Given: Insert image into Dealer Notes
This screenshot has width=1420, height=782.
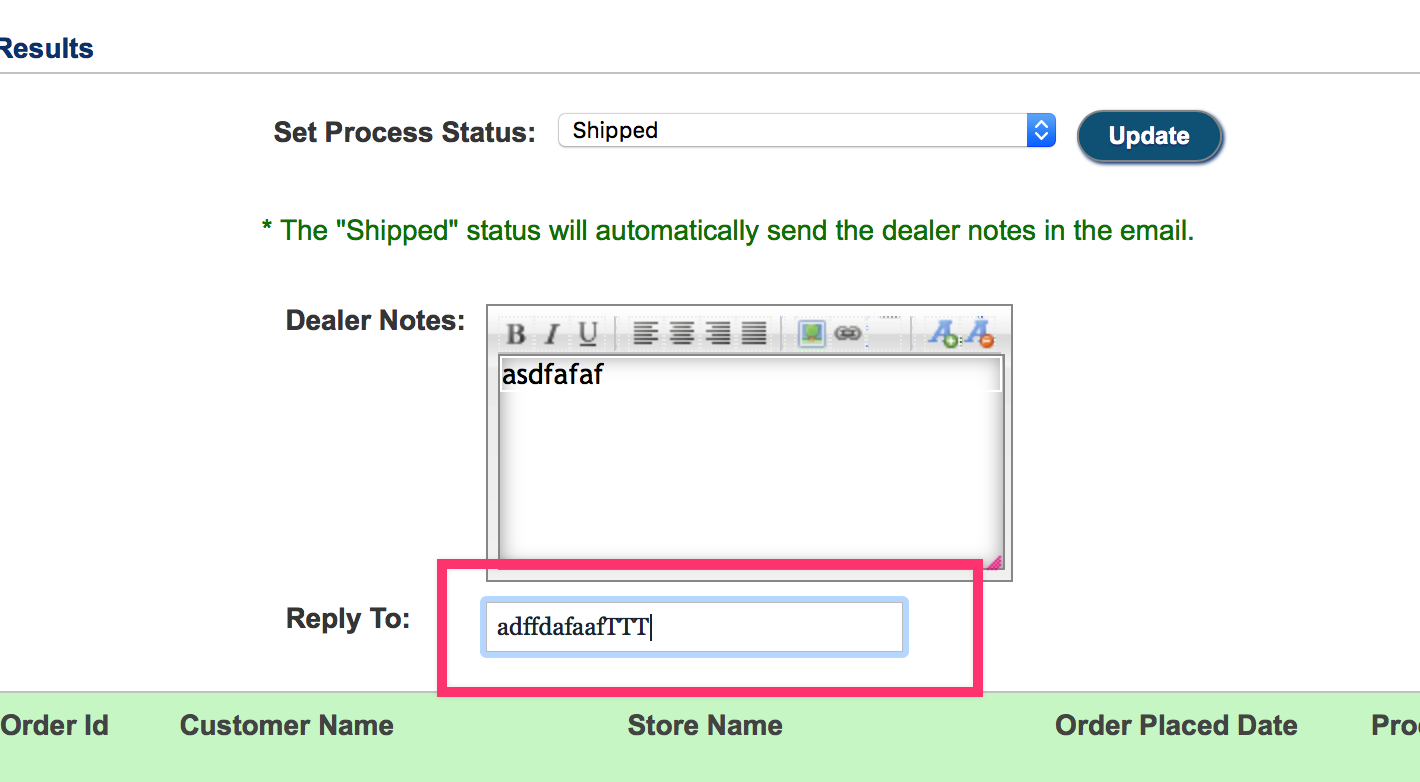Looking at the screenshot, I should (x=812, y=333).
